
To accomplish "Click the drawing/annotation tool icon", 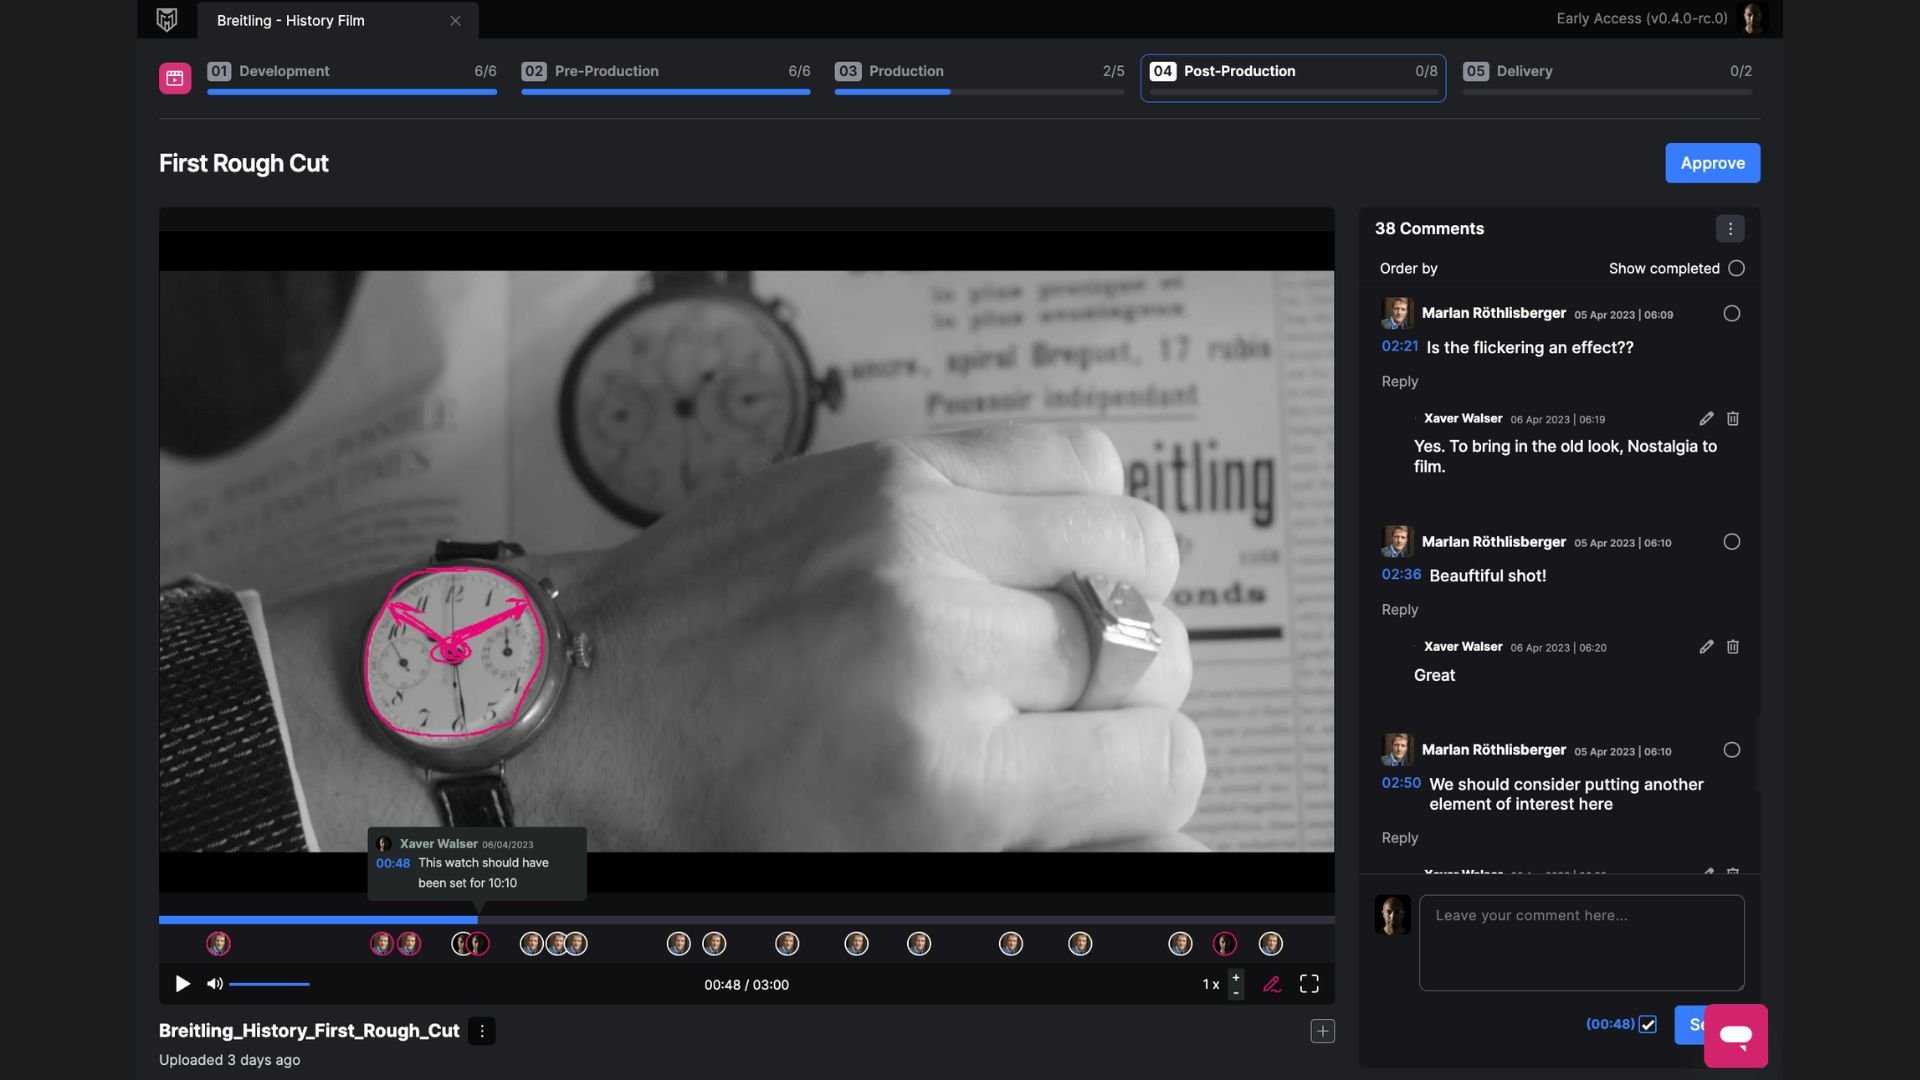I will point(1271,984).
